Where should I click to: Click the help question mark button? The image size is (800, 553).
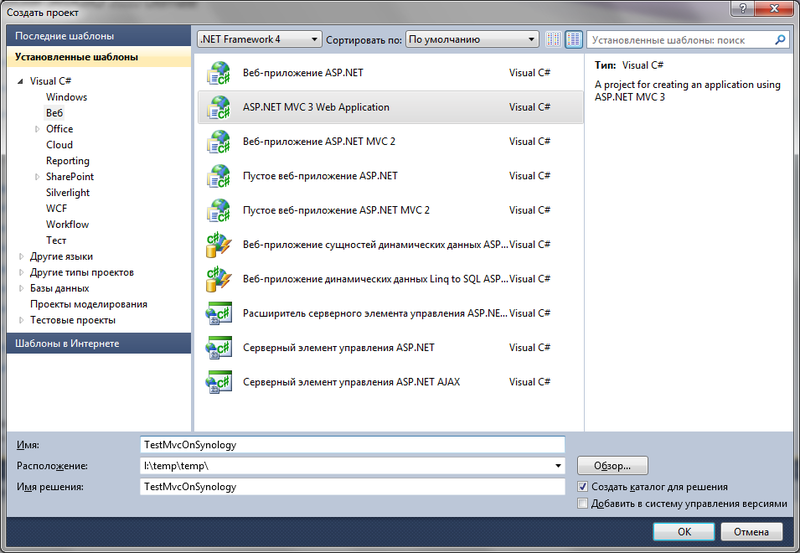(x=743, y=8)
